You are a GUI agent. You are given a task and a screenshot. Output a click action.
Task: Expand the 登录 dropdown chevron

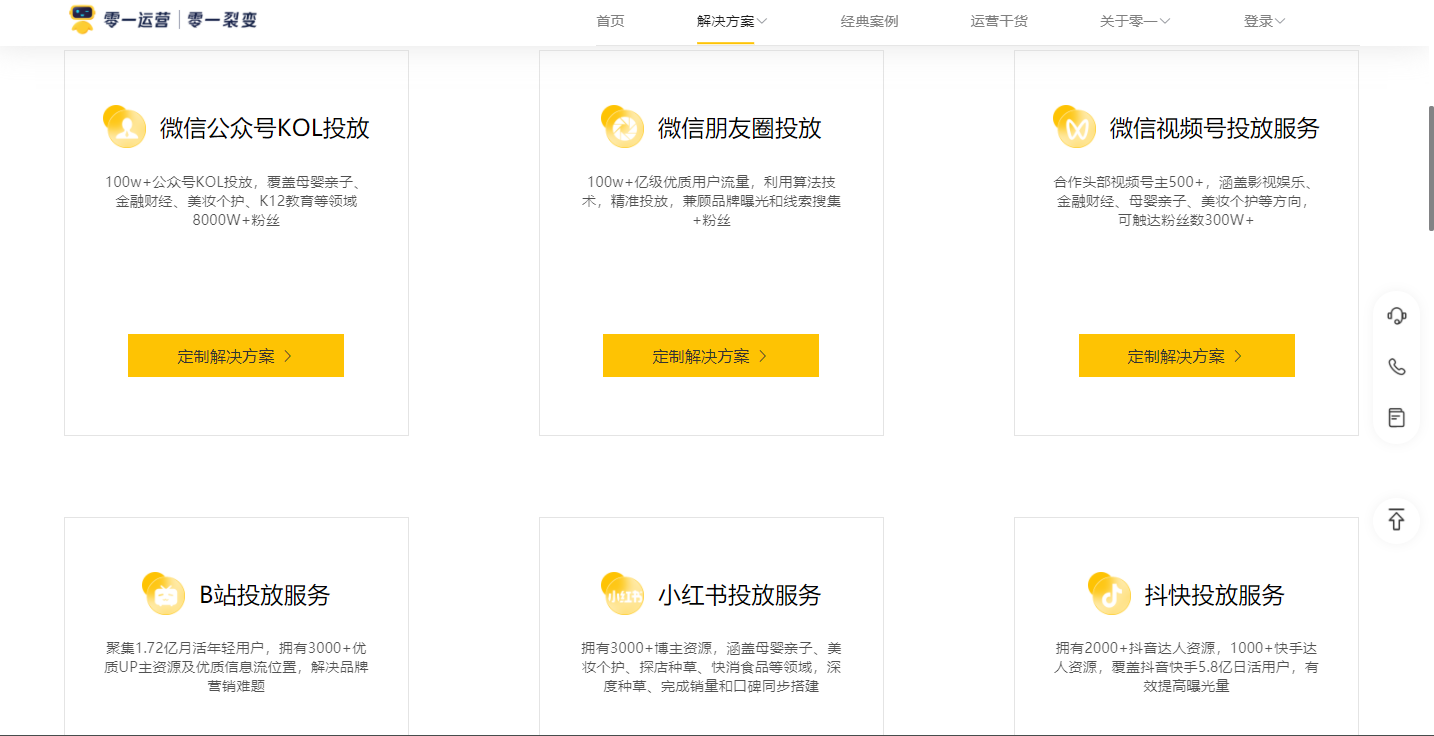tap(1280, 21)
